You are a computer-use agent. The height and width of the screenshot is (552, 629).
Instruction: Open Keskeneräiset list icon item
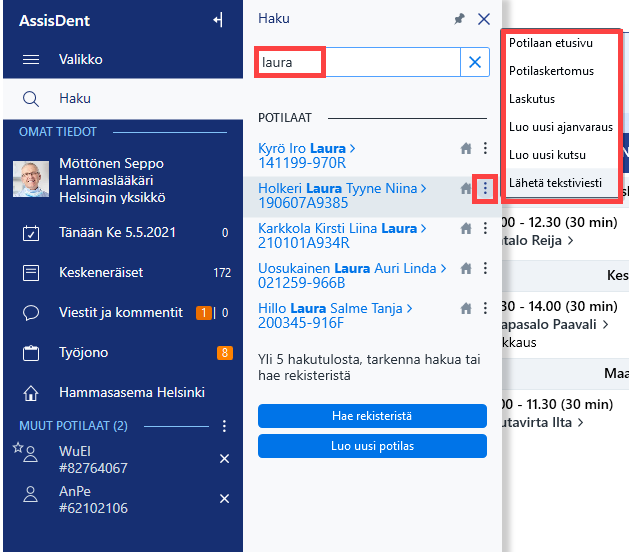(31, 273)
